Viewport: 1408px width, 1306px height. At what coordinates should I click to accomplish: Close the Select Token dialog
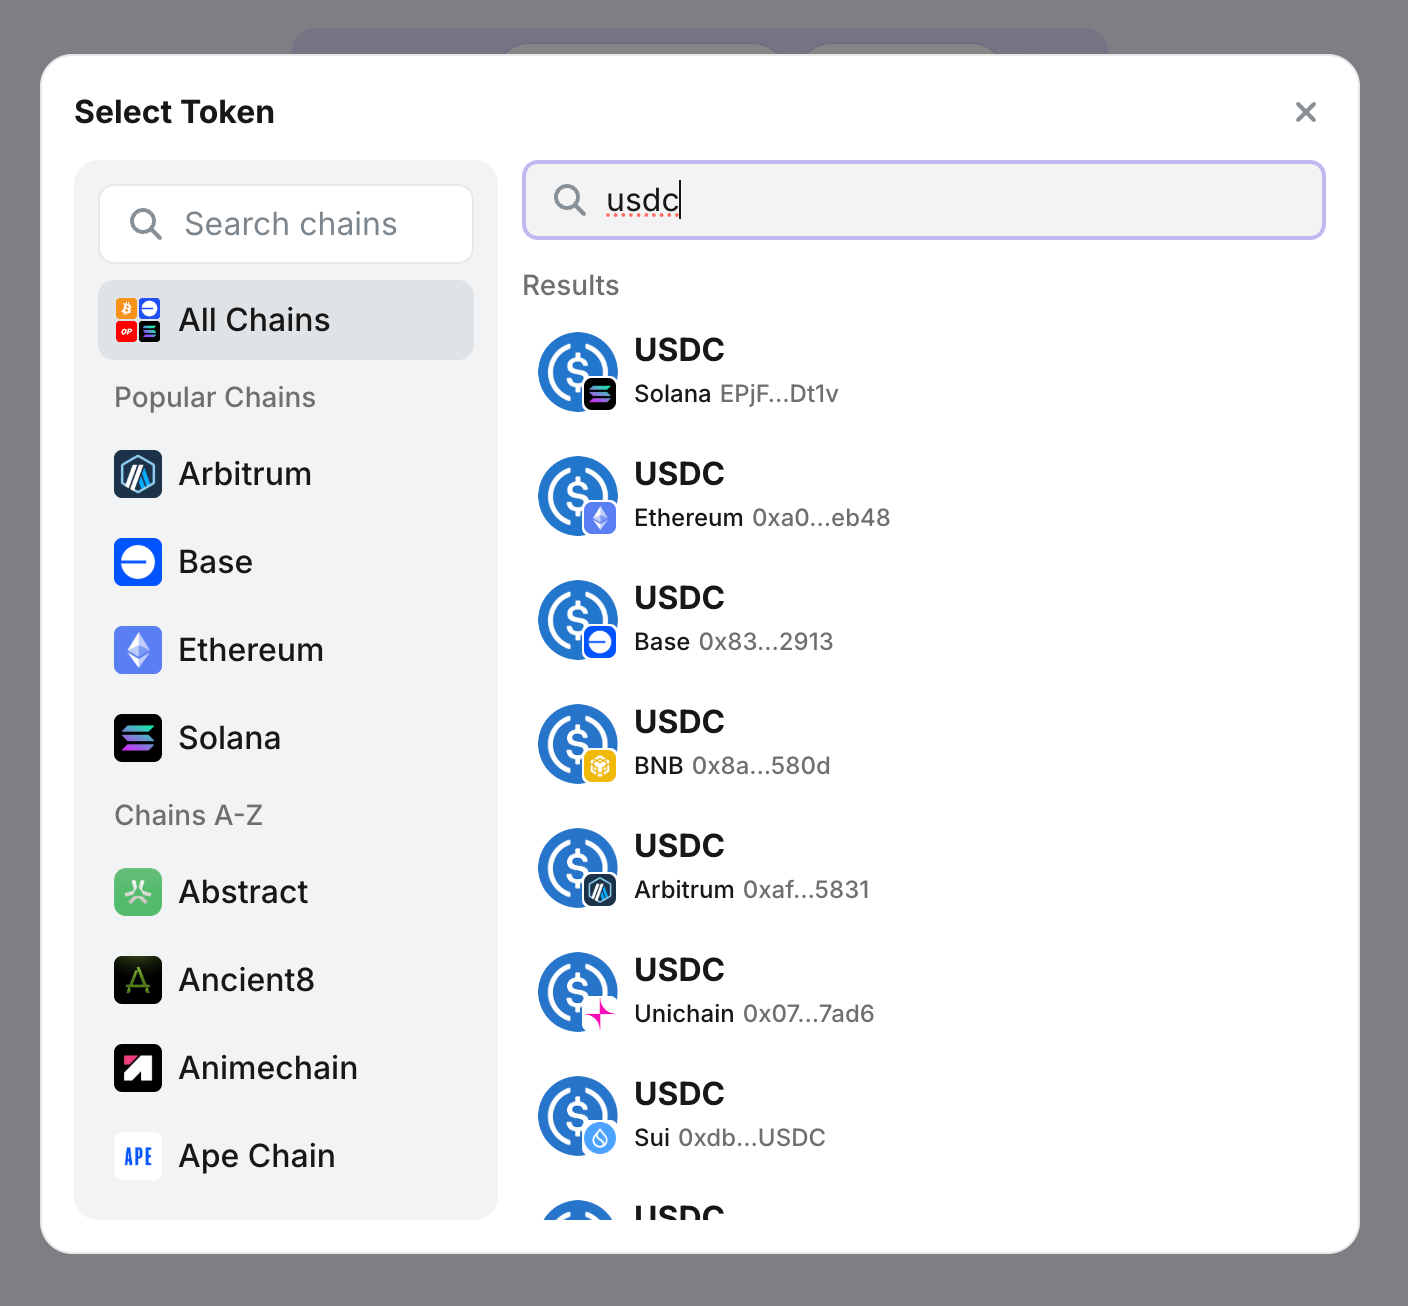[1305, 112]
